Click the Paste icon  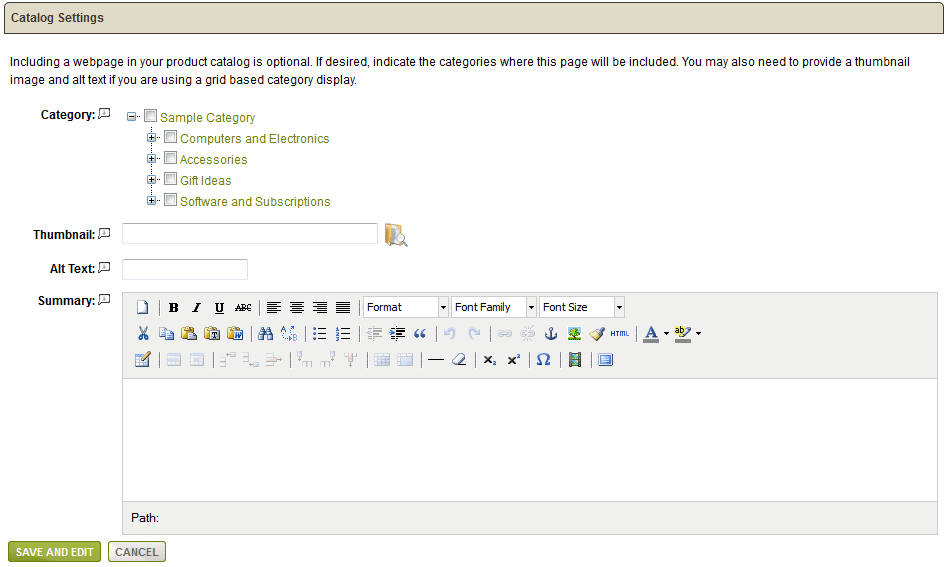click(x=189, y=333)
